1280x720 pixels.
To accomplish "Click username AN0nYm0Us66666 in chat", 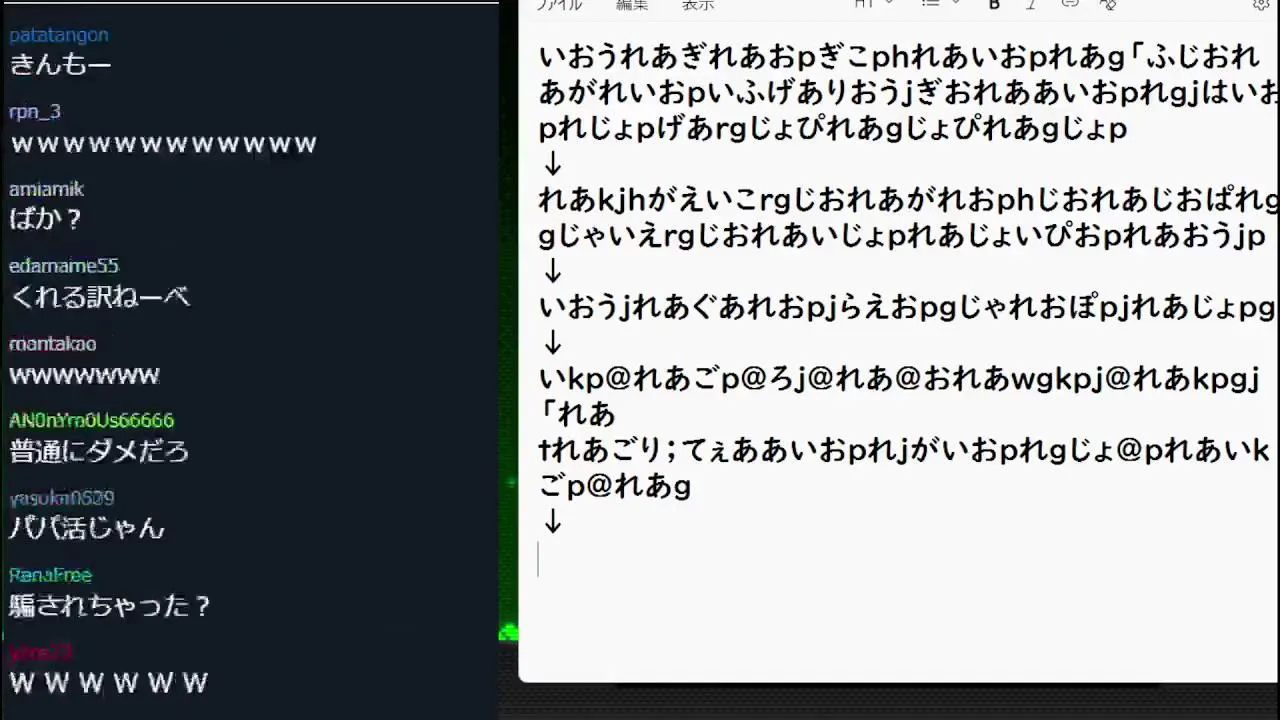I will [91, 420].
